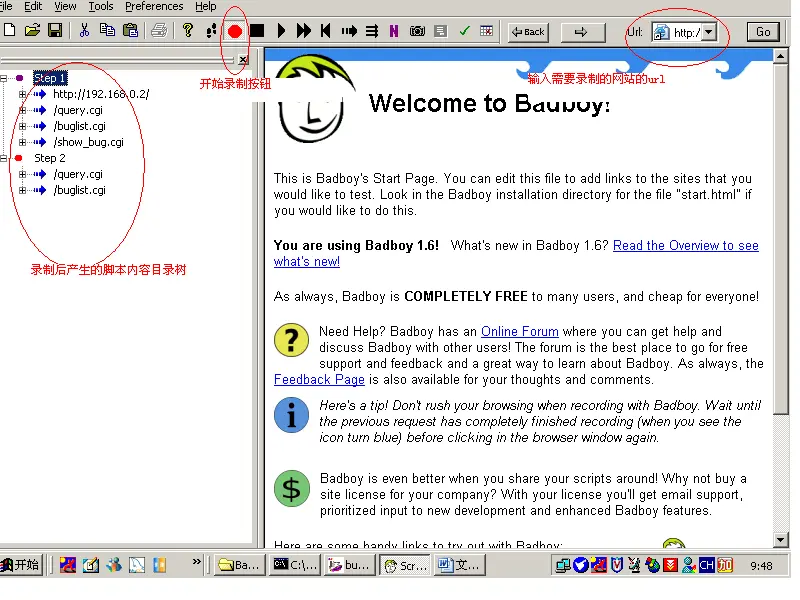Switch to C:\ command prompt taskbar button
The width and height of the screenshot is (800, 600).
click(295, 565)
